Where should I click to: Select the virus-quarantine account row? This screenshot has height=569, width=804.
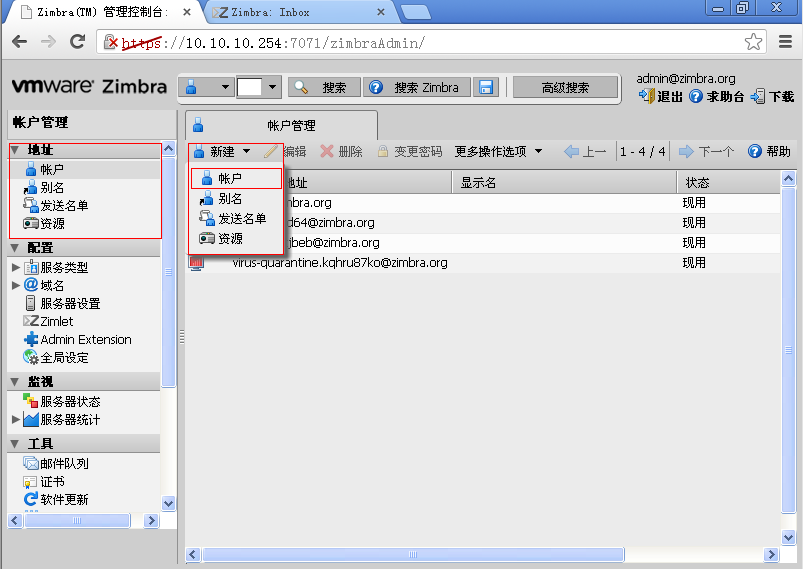[x=483, y=262]
